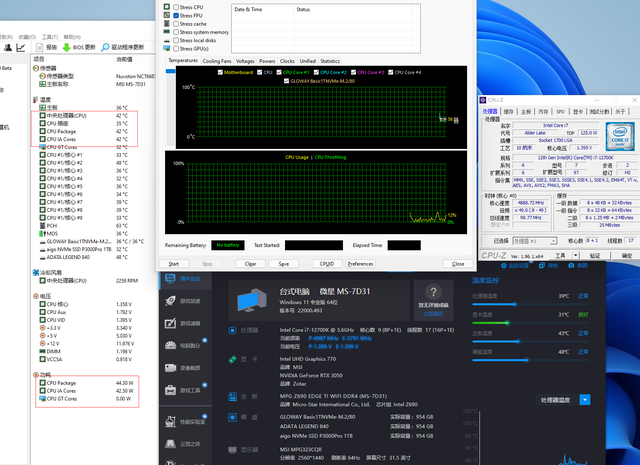Click the BIOS update arrow icon

tap(65, 47)
